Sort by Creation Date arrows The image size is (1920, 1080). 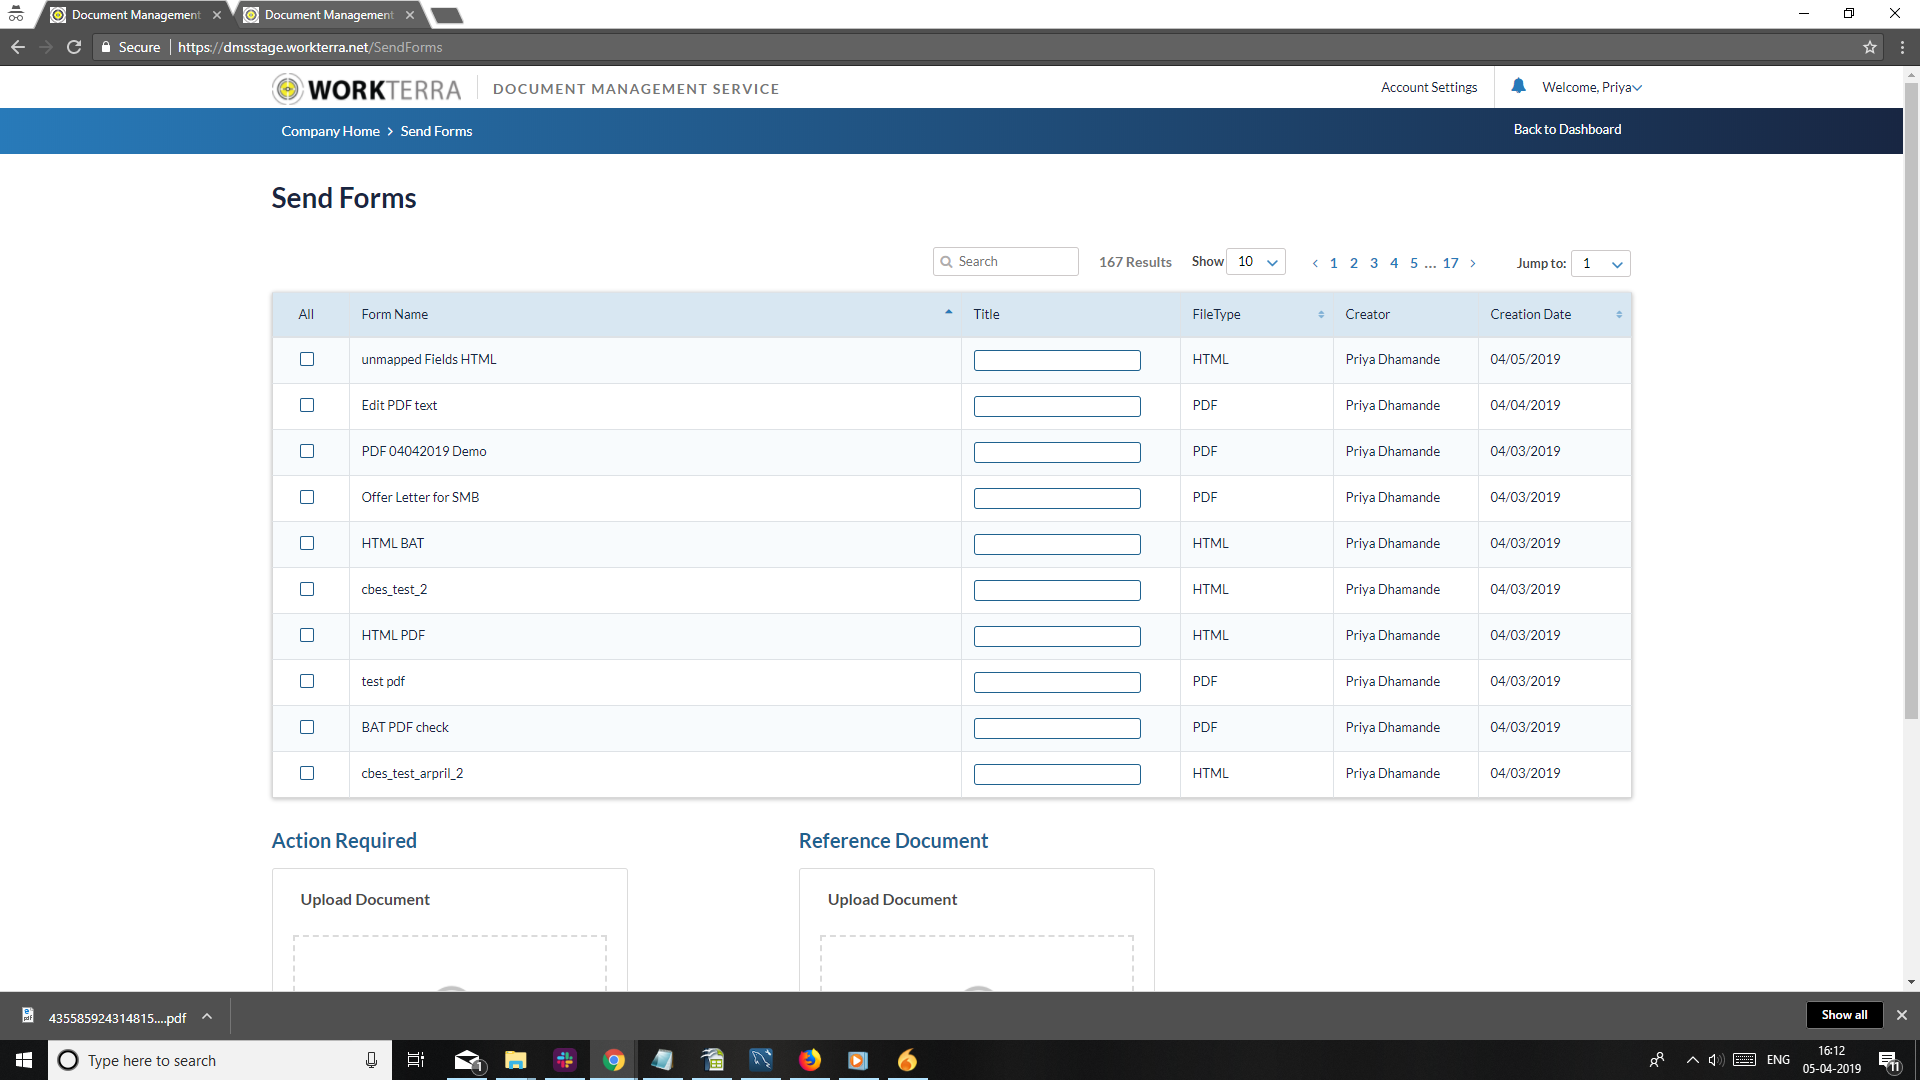click(x=1619, y=314)
